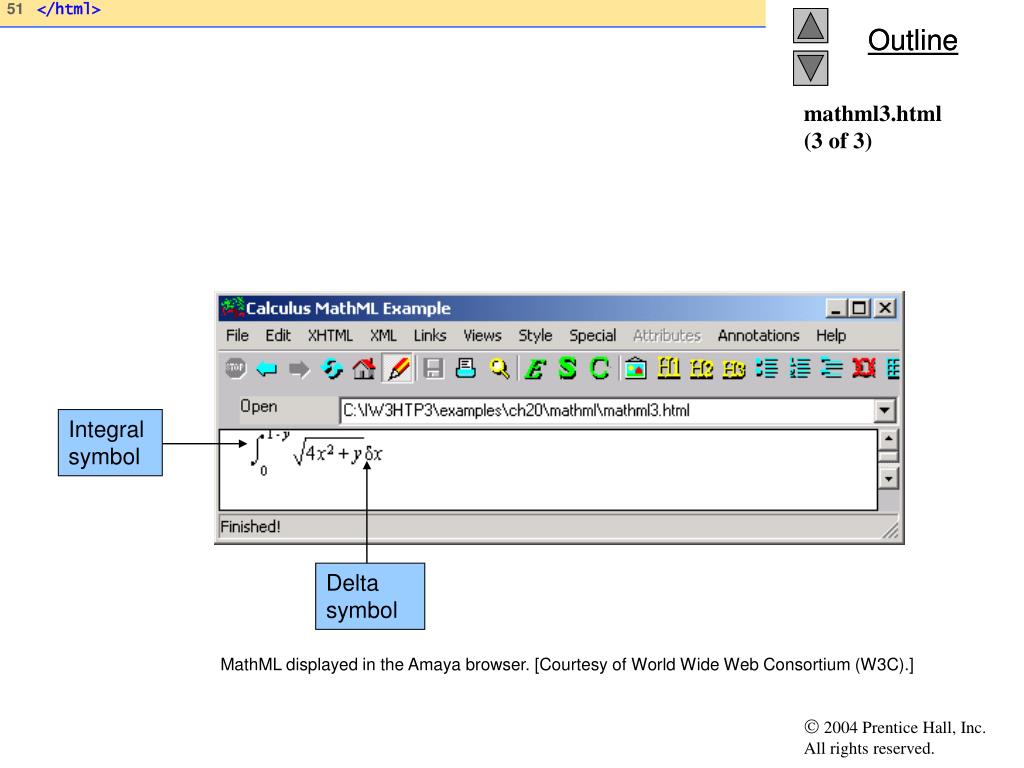The width and height of the screenshot is (1024, 768).
Task: Apply Heading 3 with the H3 icon
Action: tap(733, 370)
